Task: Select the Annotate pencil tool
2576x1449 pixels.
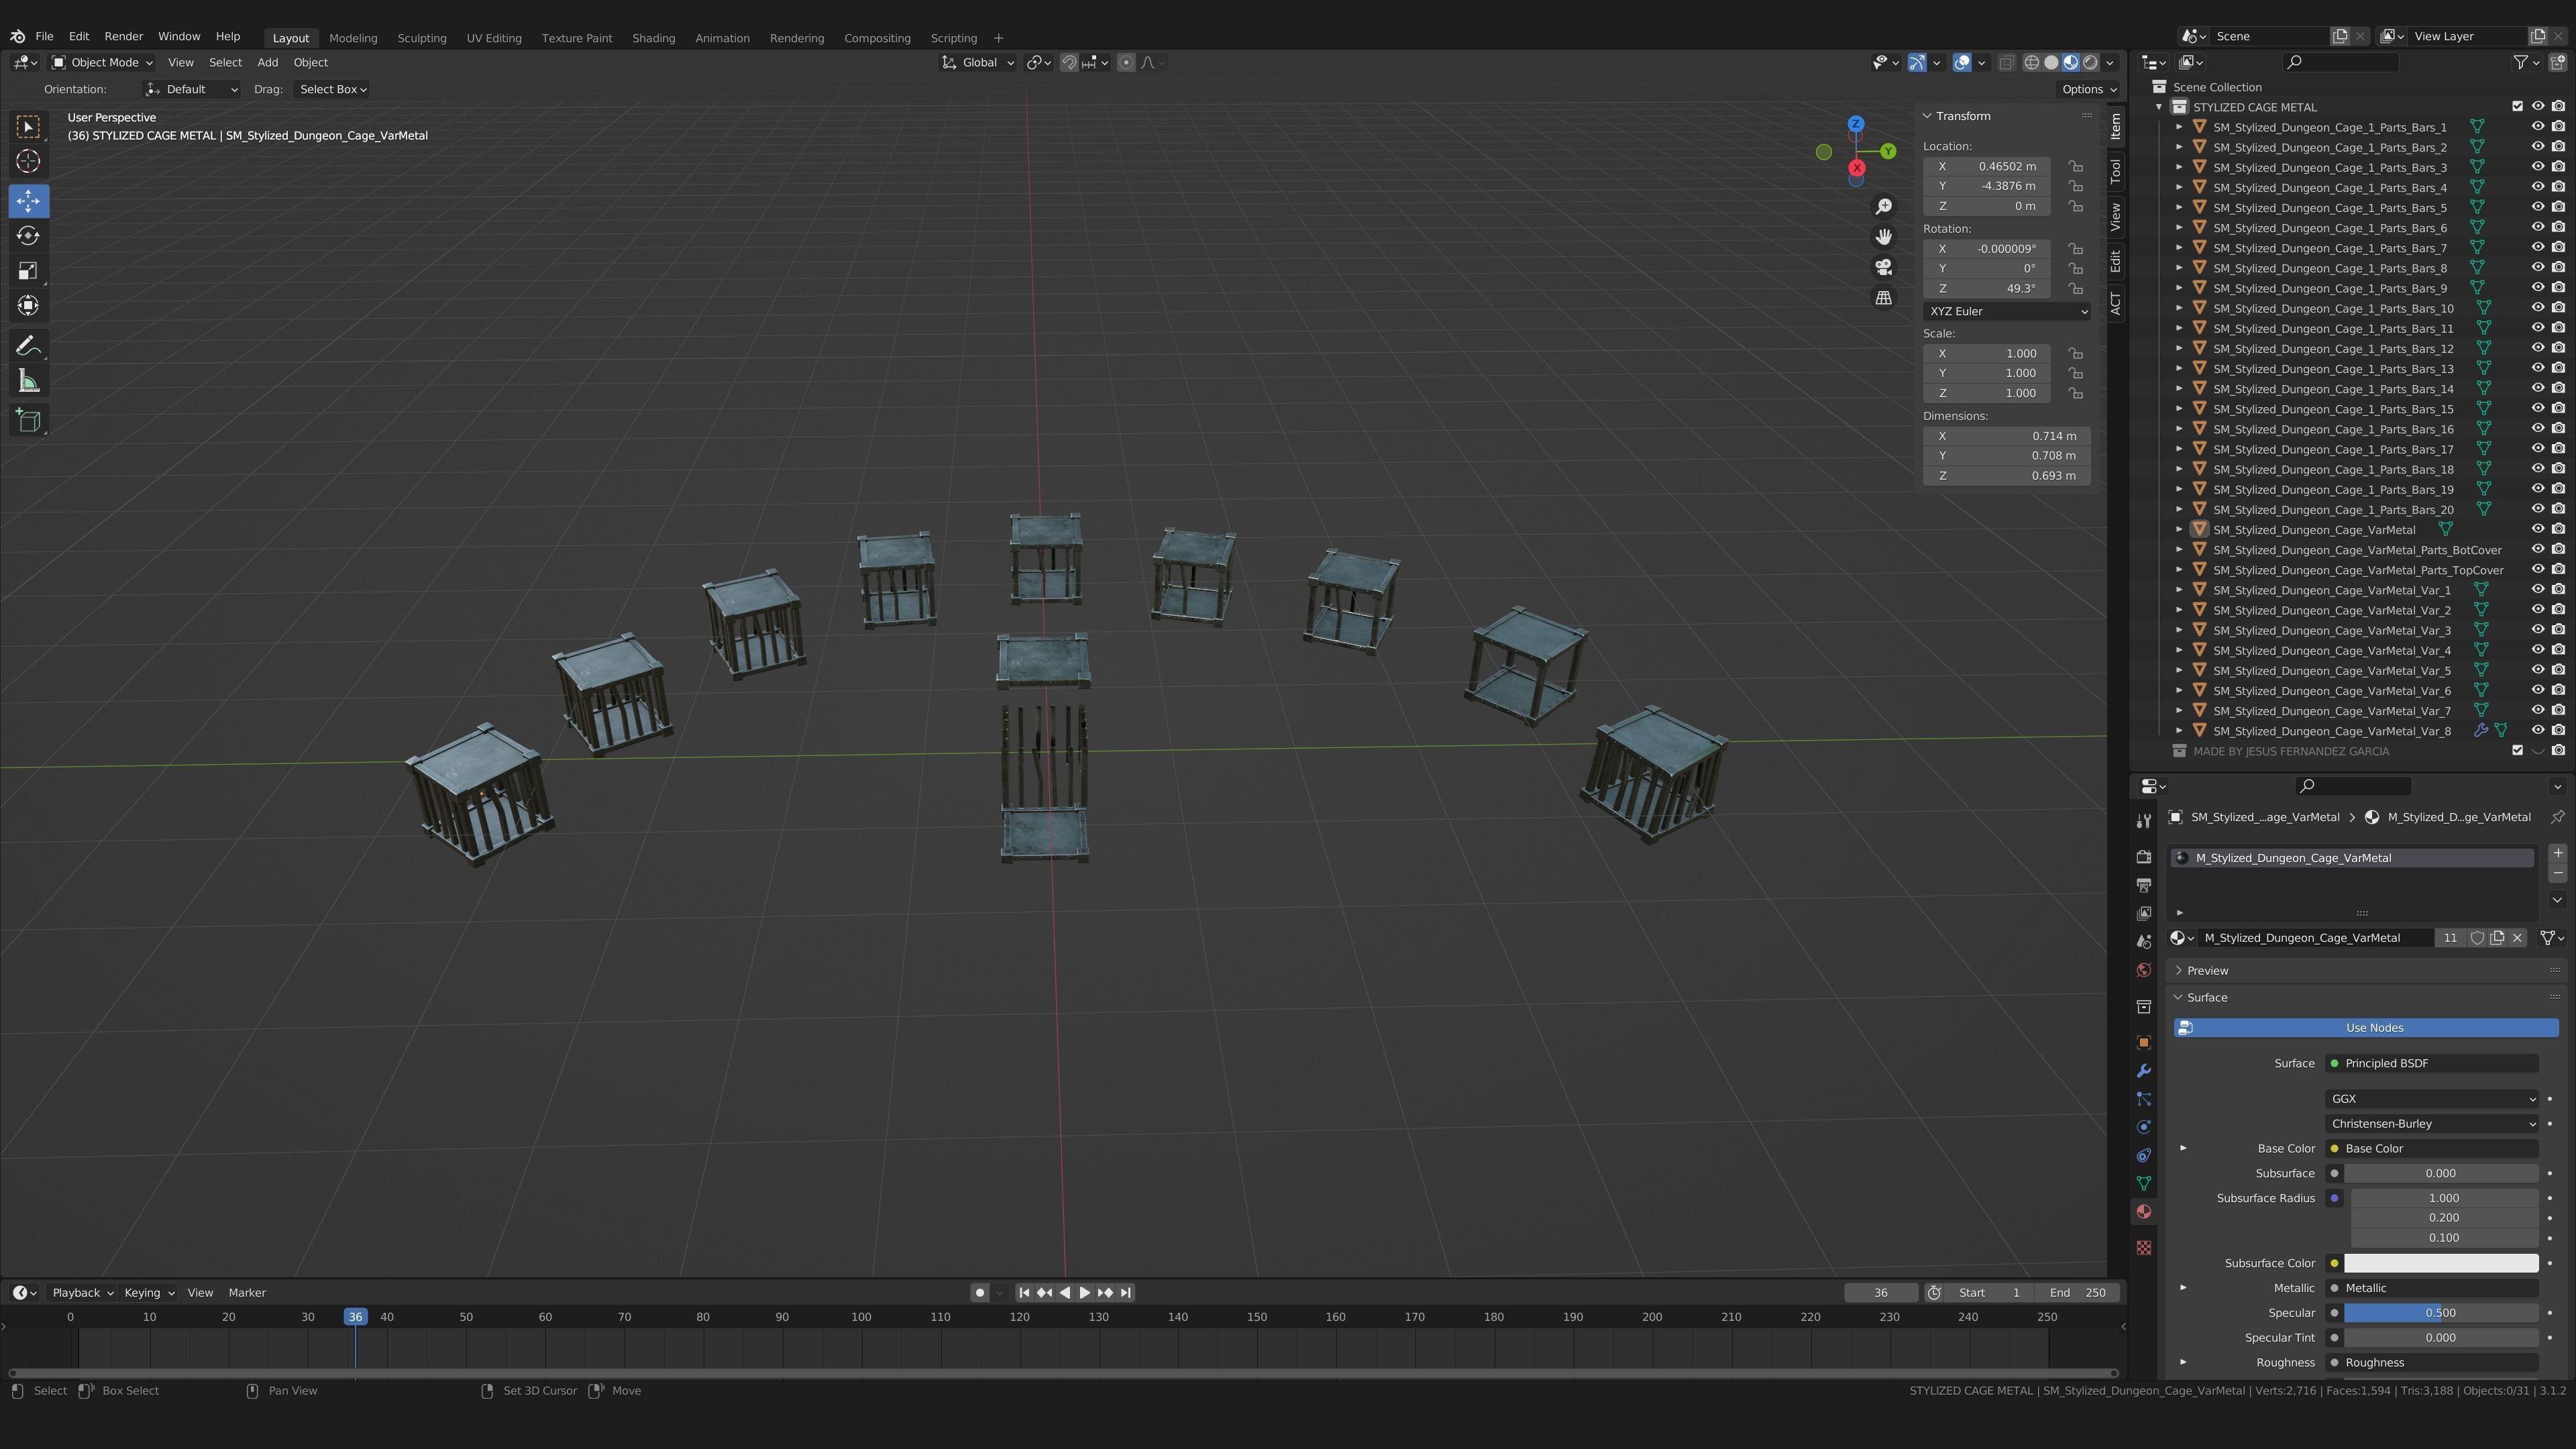Action: click(28, 346)
